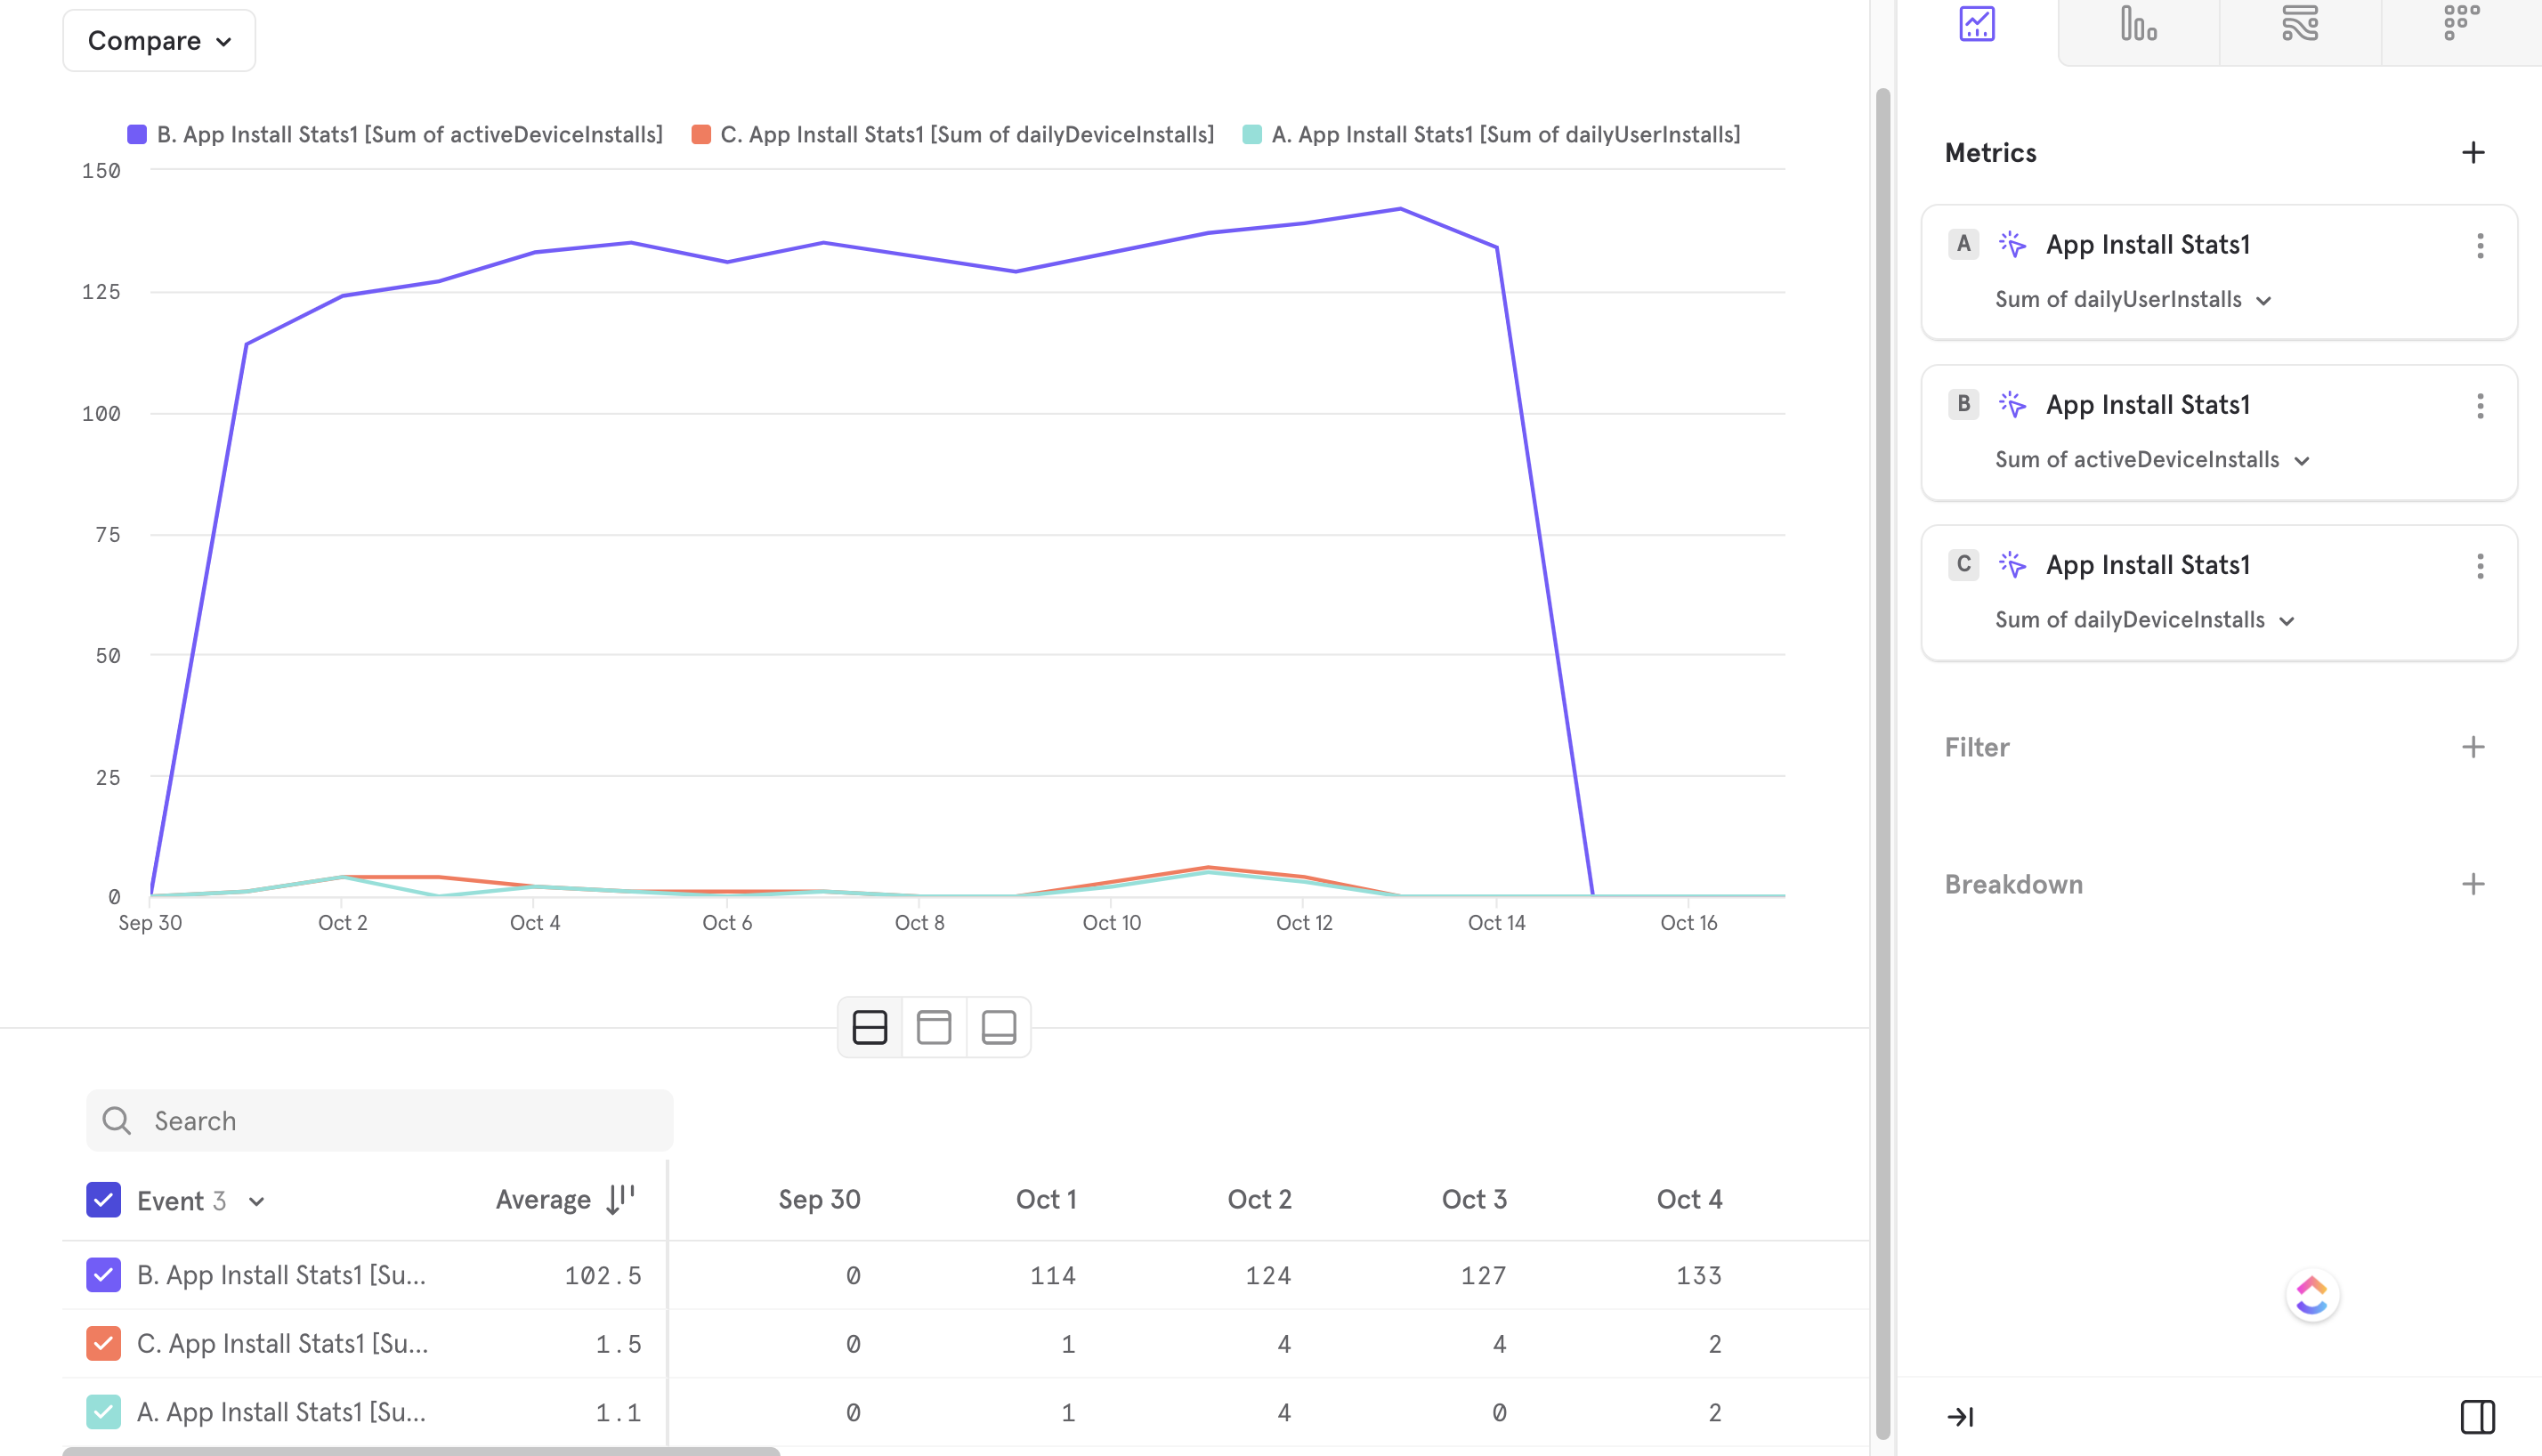The image size is (2542, 1456).
Task: Open the Compare dropdown
Action: coord(158,40)
